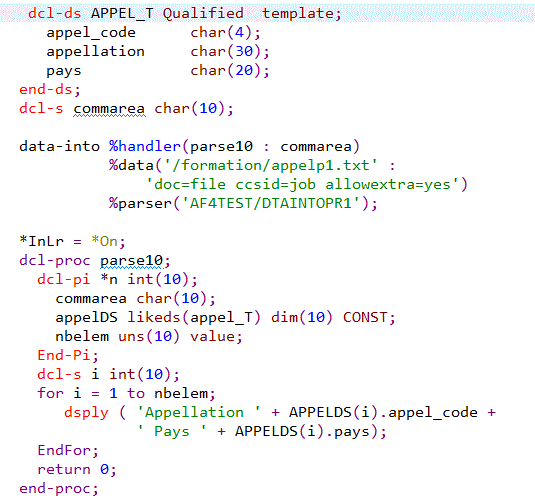Place cursor on APPEL_T data structure name
This screenshot has width=535, height=501.
[122, 14]
